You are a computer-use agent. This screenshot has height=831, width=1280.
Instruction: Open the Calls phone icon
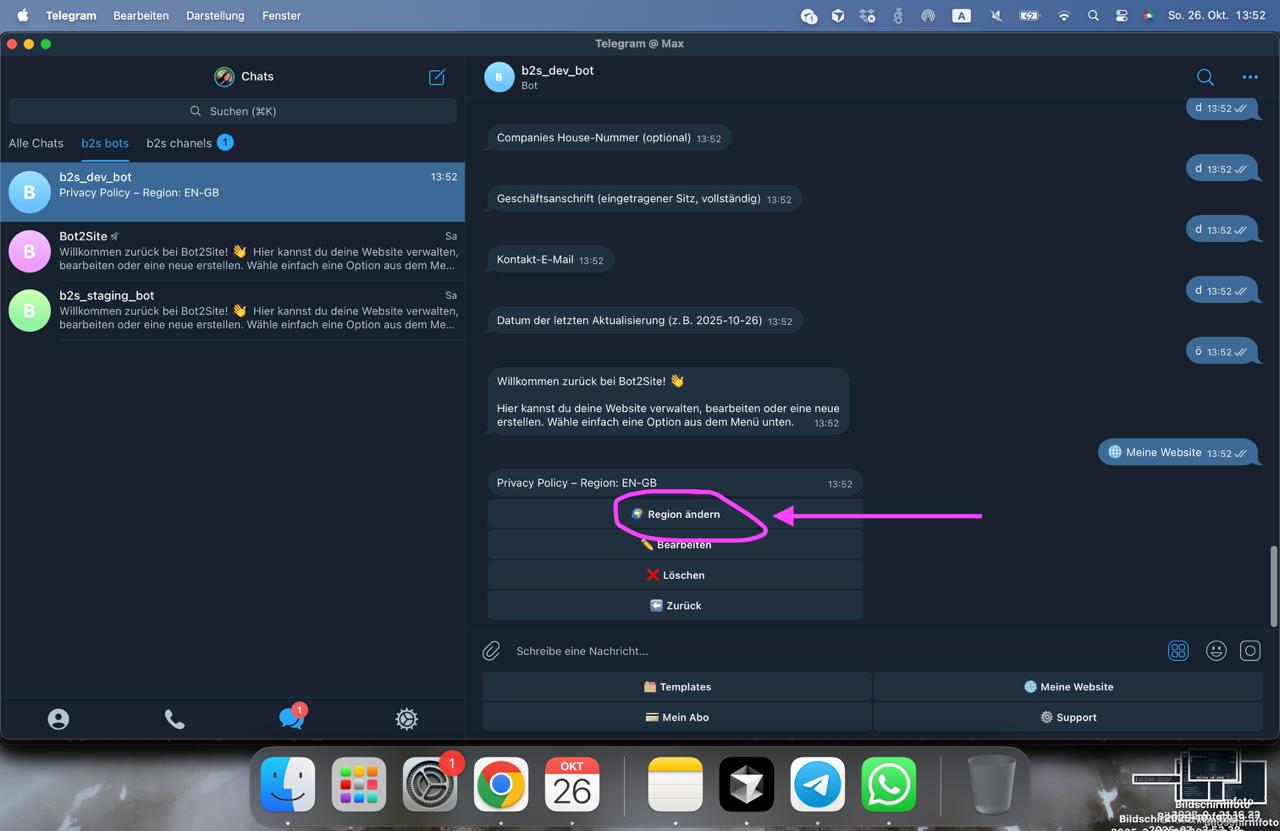(174, 719)
